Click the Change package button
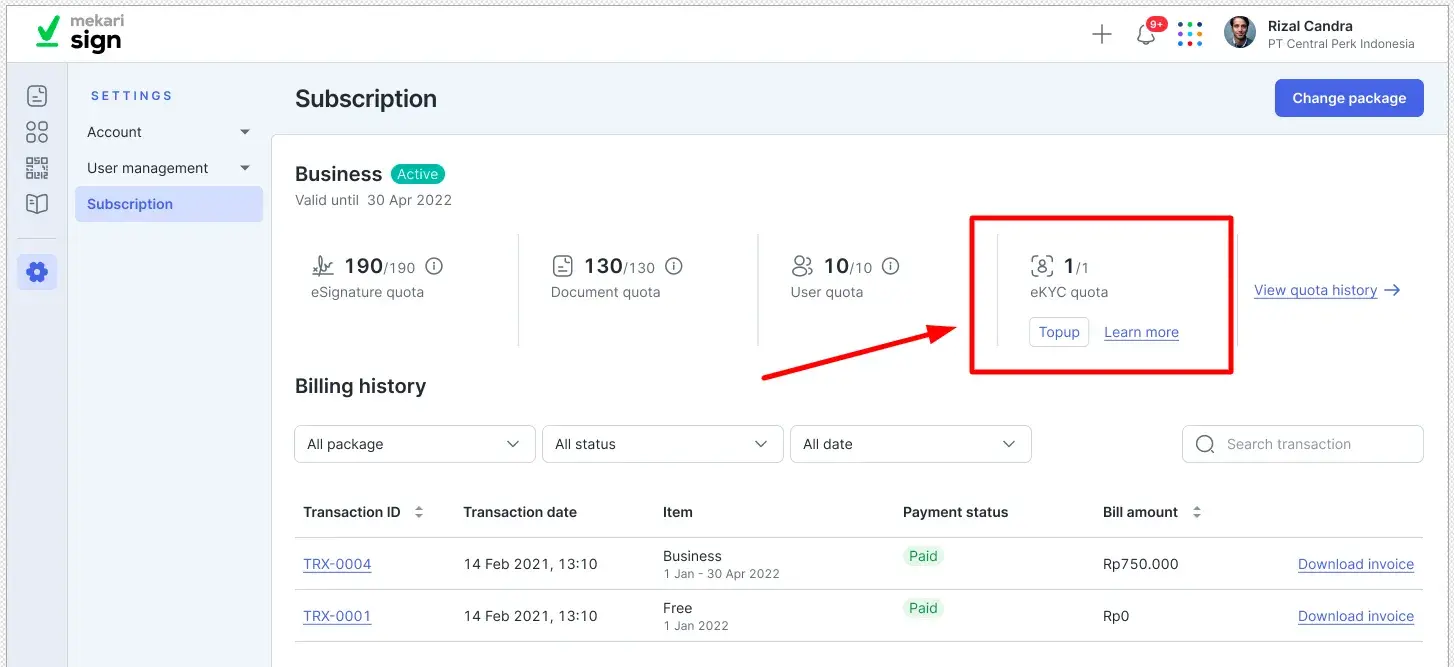This screenshot has height=667, width=1454. 1349,97
